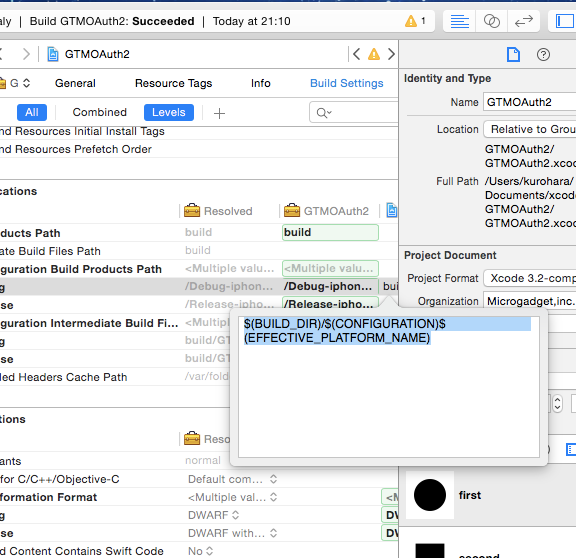Click the resolved '/var/fold' cache path value
576x558 pixels.
point(207,377)
